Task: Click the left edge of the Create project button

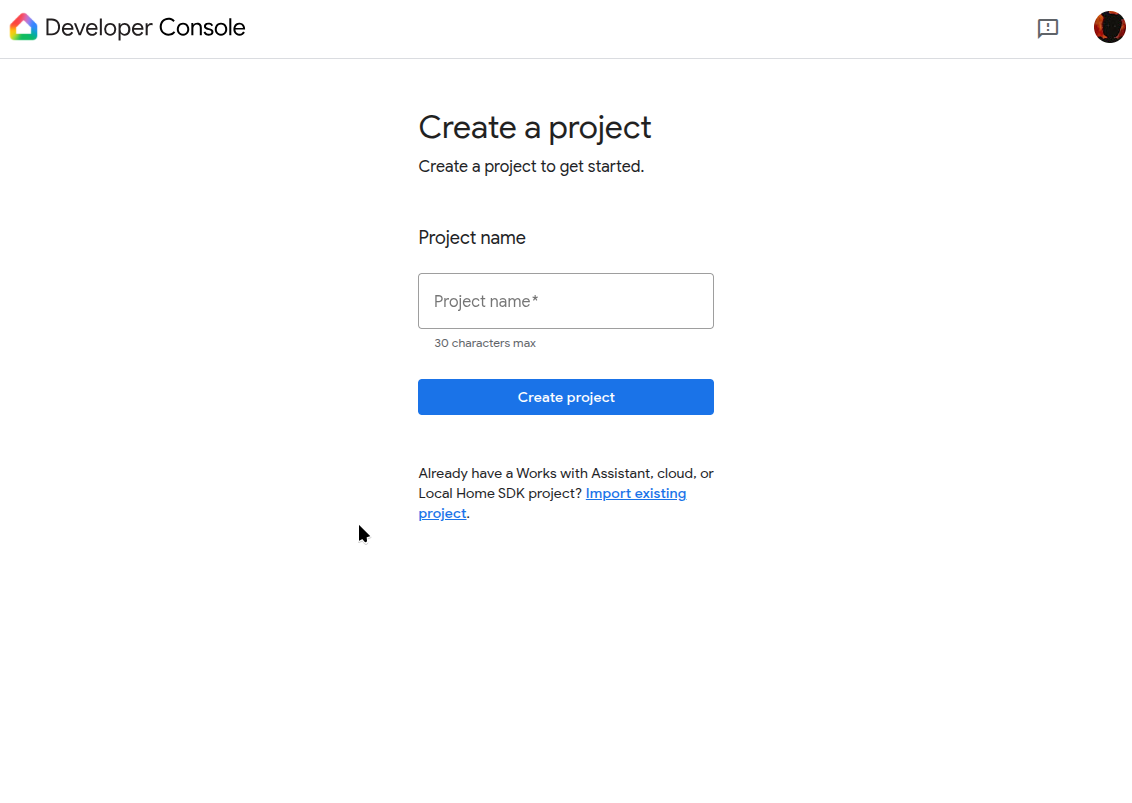Action: tap(426, 397)
